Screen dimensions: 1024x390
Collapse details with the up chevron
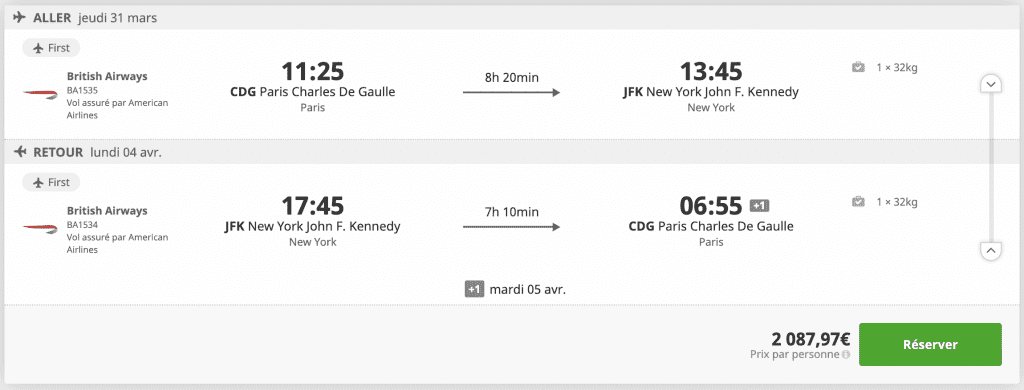tap(991, 250)
